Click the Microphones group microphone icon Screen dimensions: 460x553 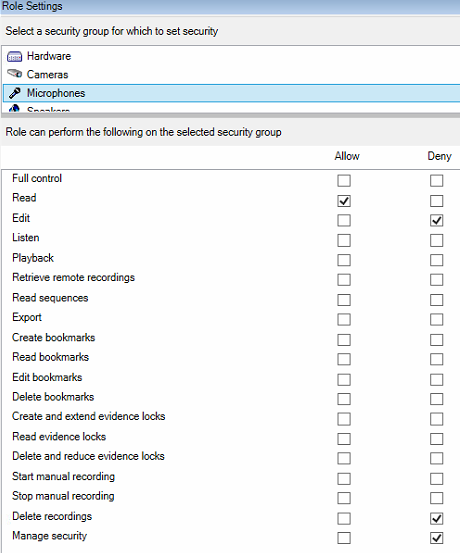point(14,93)
